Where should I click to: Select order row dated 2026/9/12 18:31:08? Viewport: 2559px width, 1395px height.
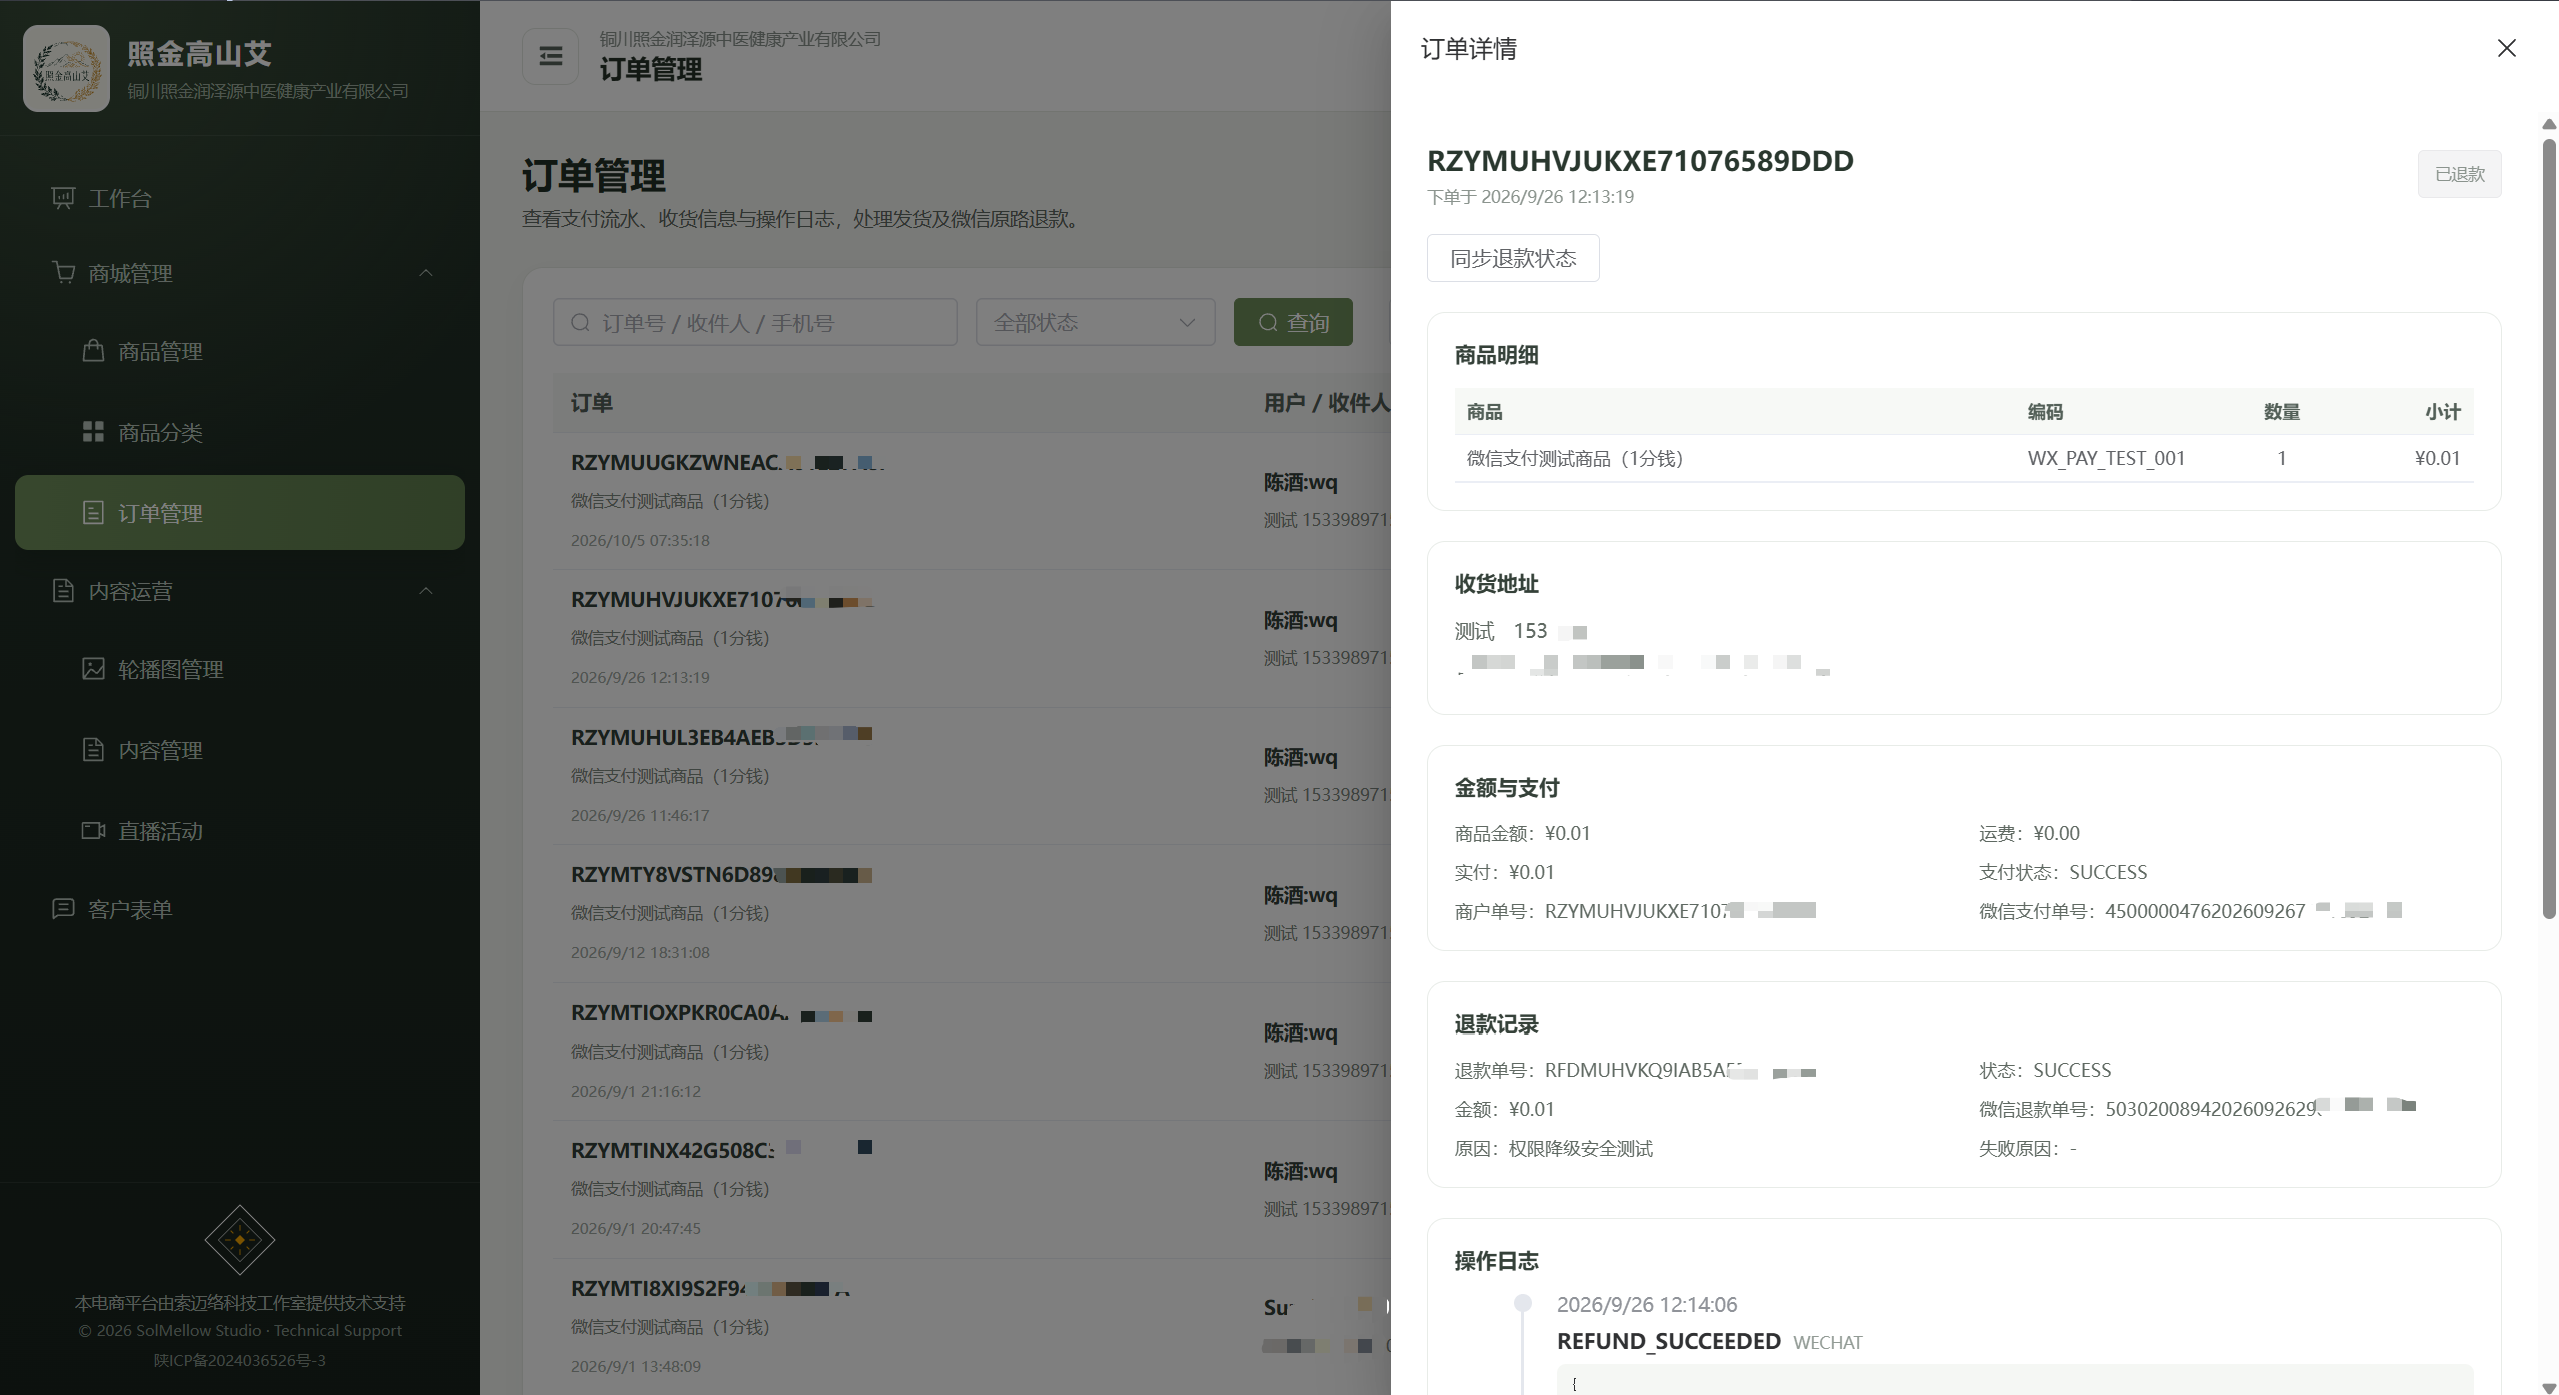[970, 913]
